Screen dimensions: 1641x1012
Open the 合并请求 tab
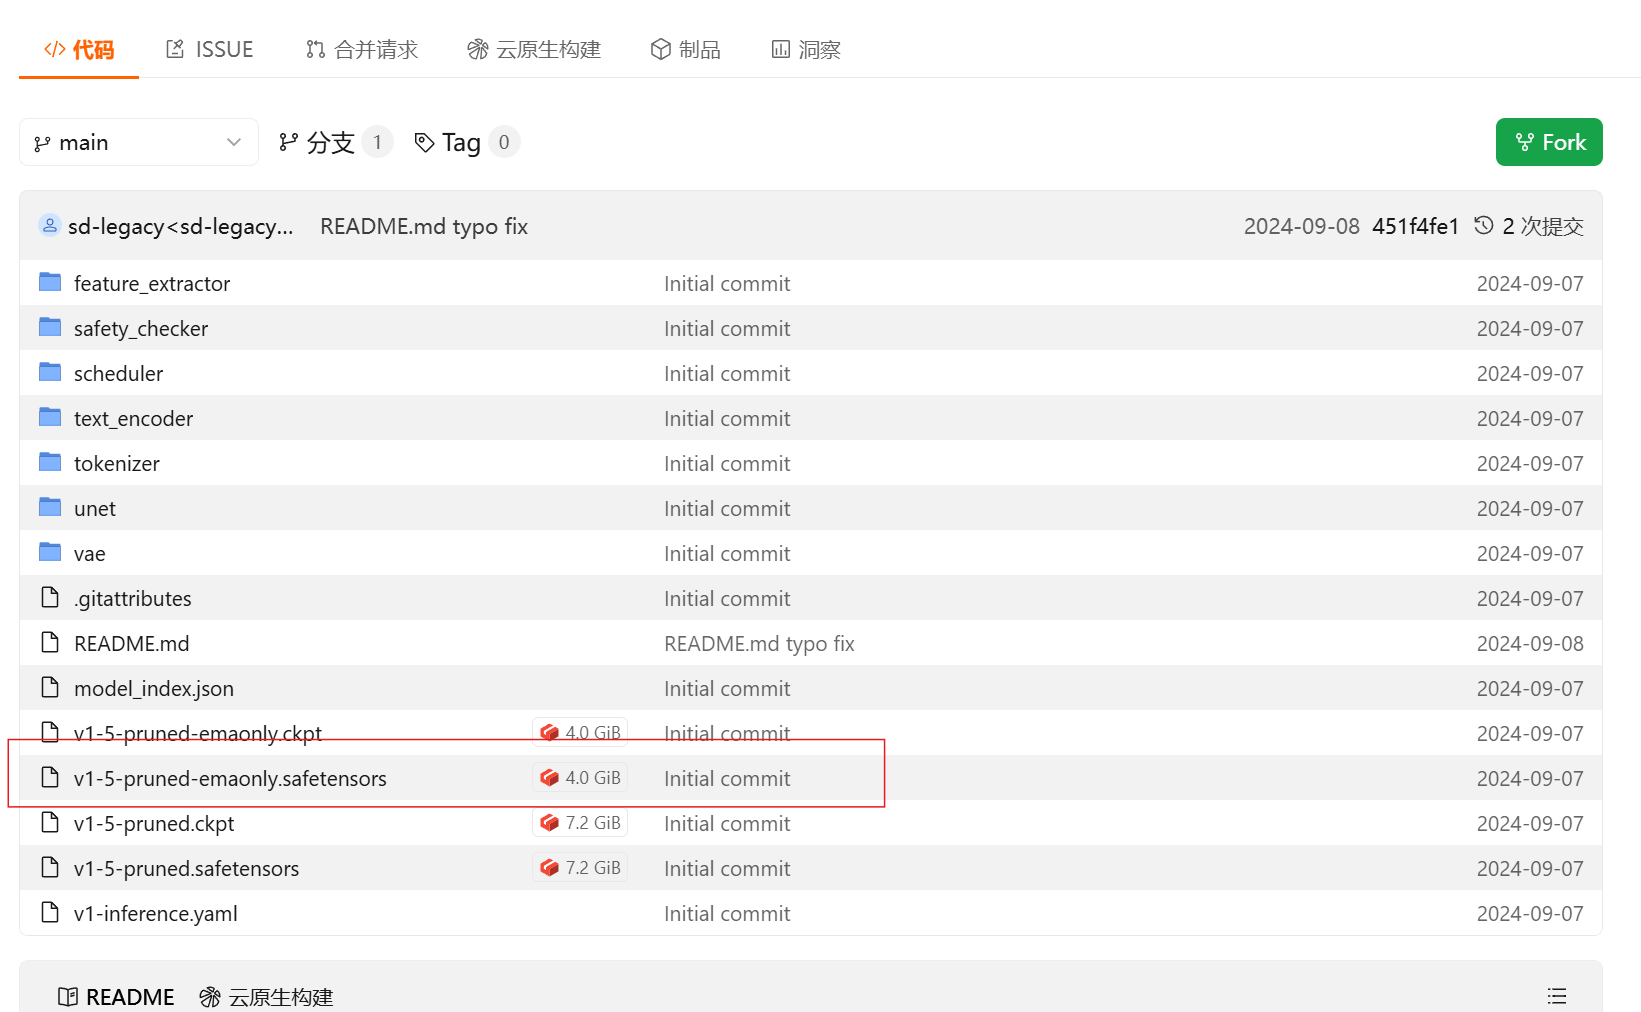361,48
